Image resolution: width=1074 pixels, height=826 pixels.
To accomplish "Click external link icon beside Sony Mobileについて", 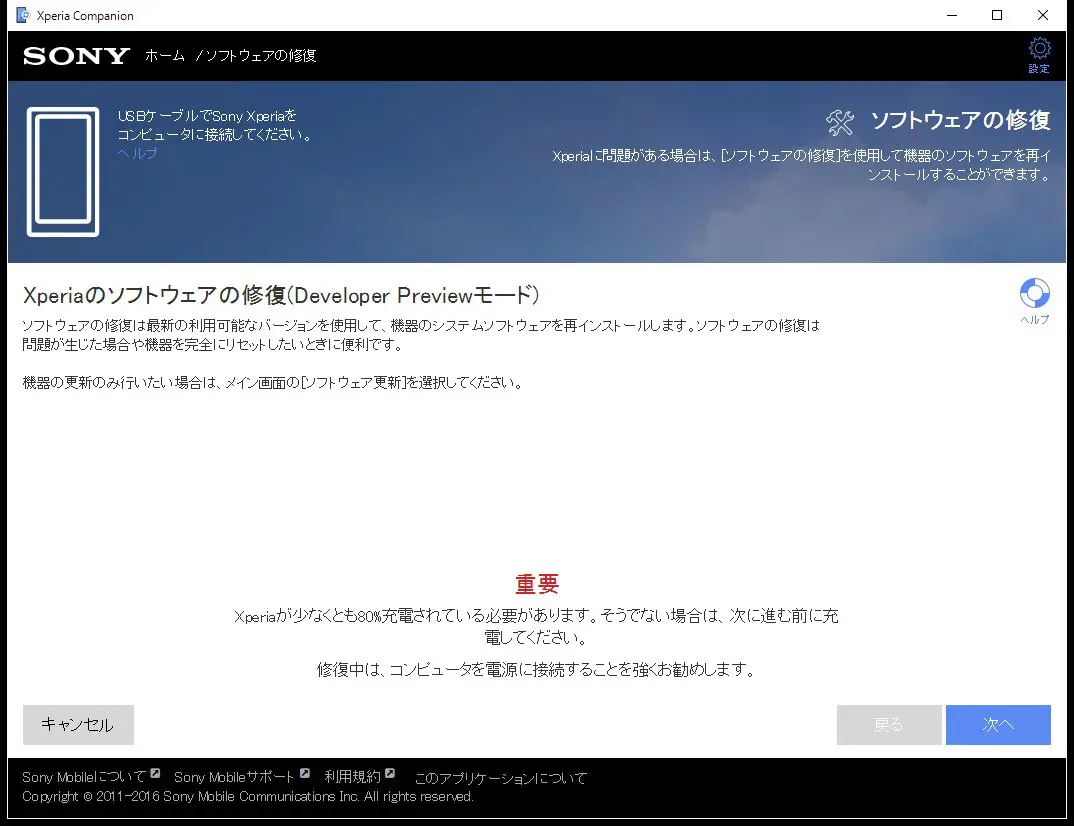I will coord(155,773).
